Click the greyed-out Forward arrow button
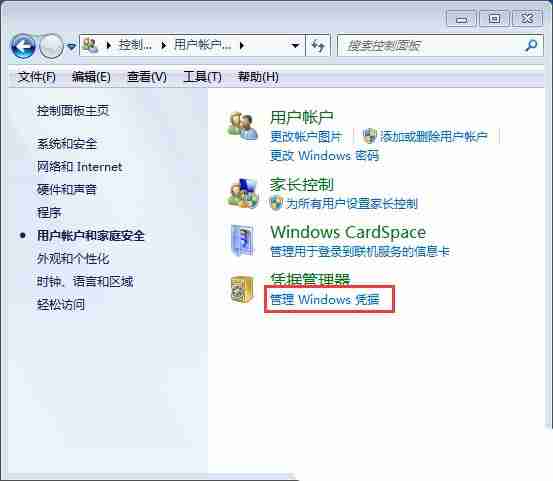The image size is (553, 481). [51, 46]
